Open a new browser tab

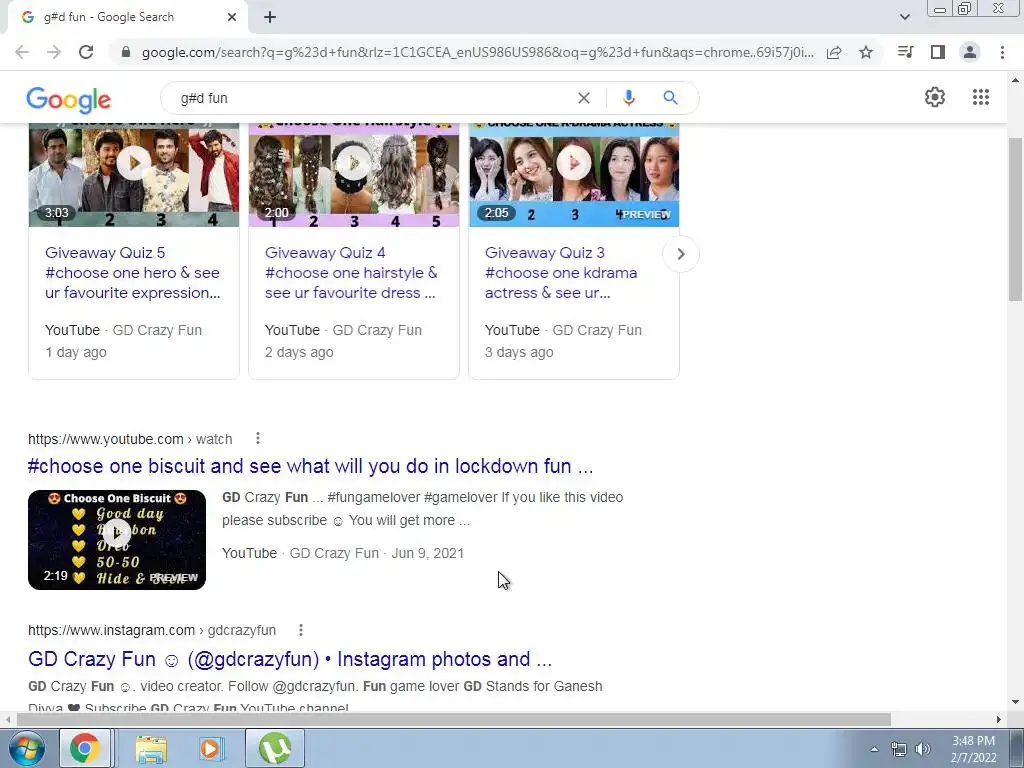click(x=270, y=17)
